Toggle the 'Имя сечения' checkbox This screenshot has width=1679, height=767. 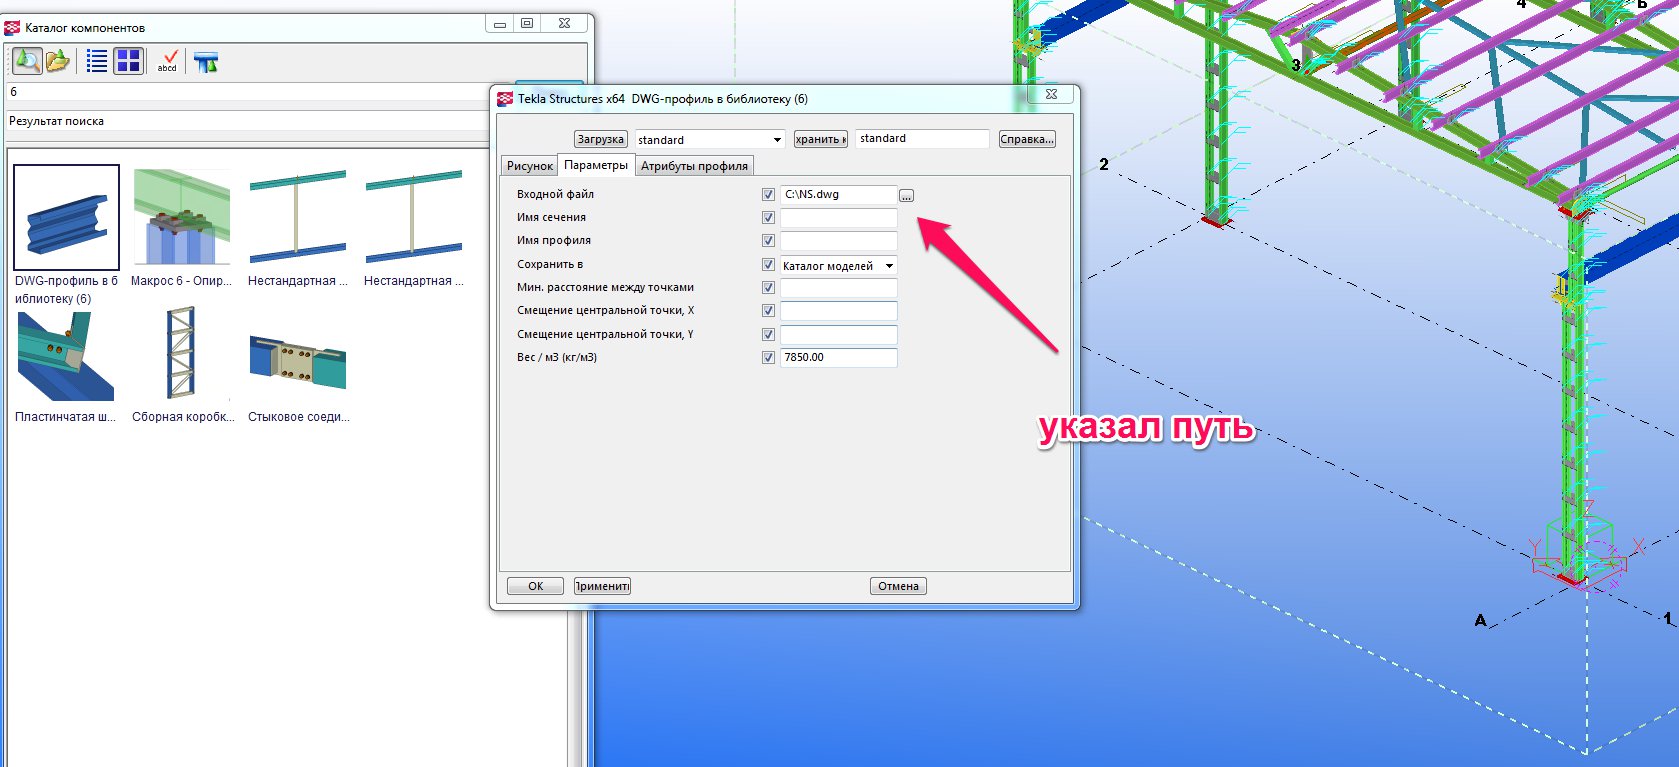(768, 217)
